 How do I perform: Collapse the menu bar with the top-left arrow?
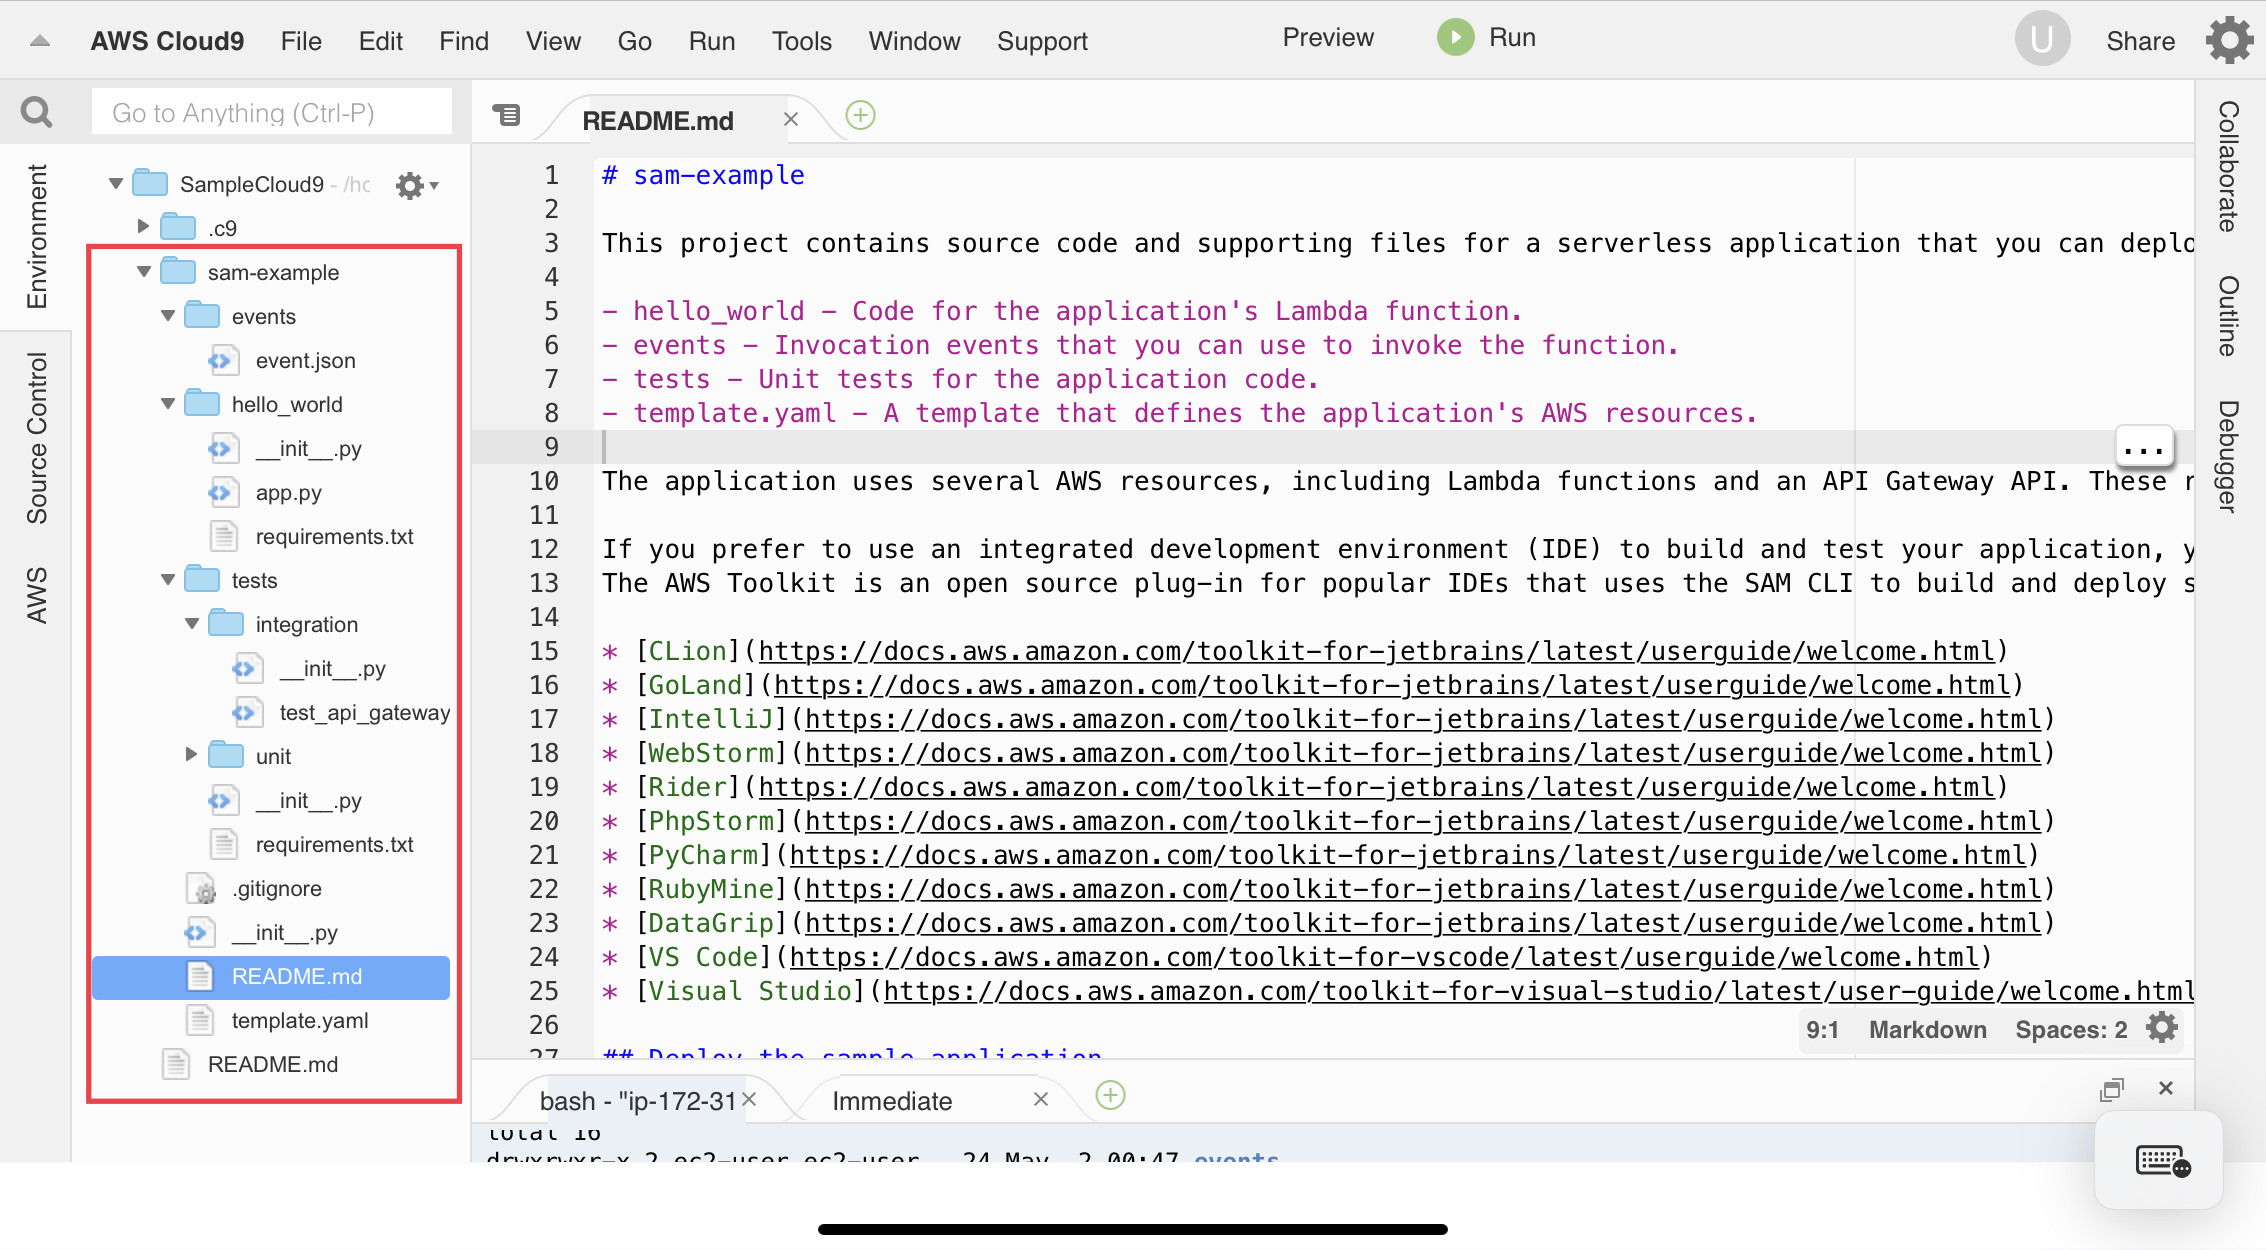point(38,41)
